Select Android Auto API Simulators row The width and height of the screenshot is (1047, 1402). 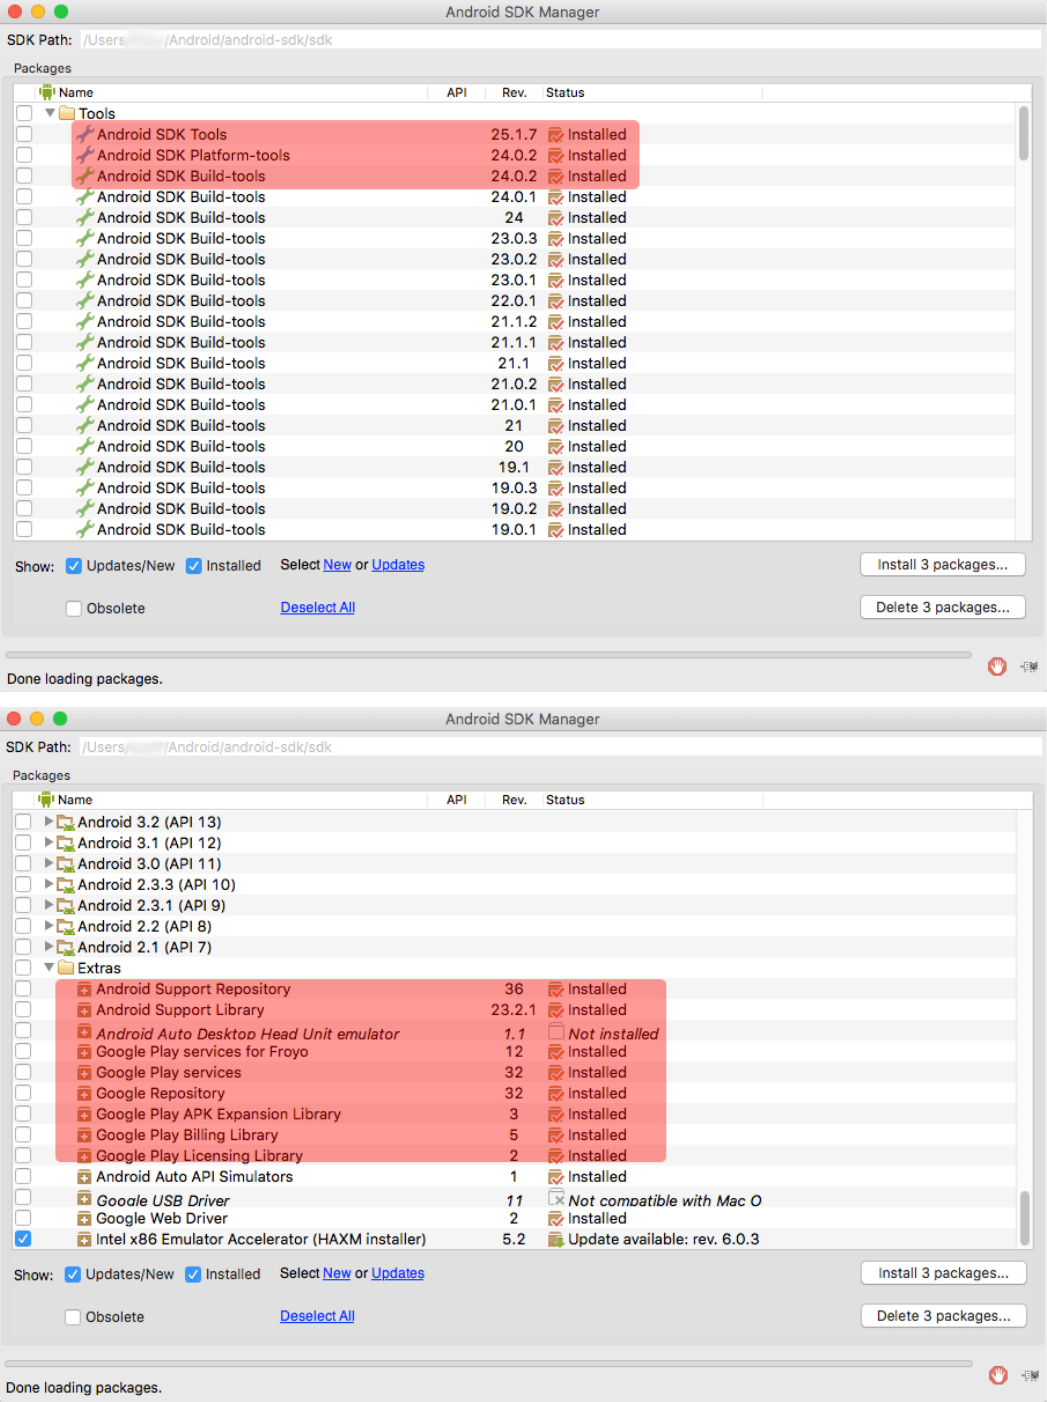point(514,1177)
